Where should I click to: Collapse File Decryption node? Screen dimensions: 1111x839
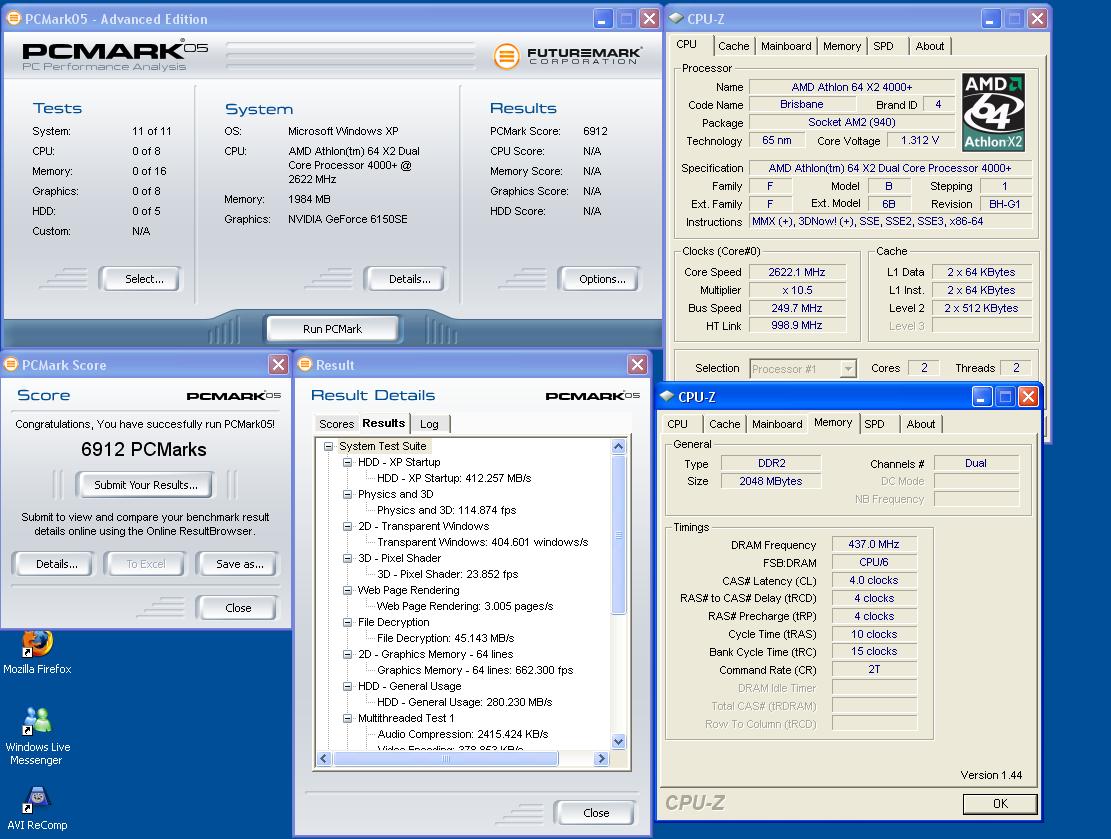(347, 622)
